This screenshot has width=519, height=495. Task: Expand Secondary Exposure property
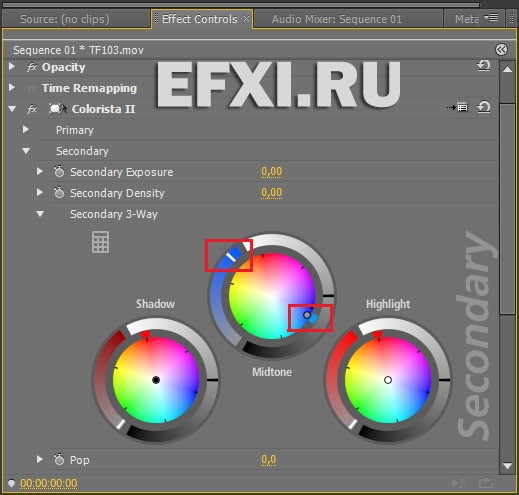point(40,171)
